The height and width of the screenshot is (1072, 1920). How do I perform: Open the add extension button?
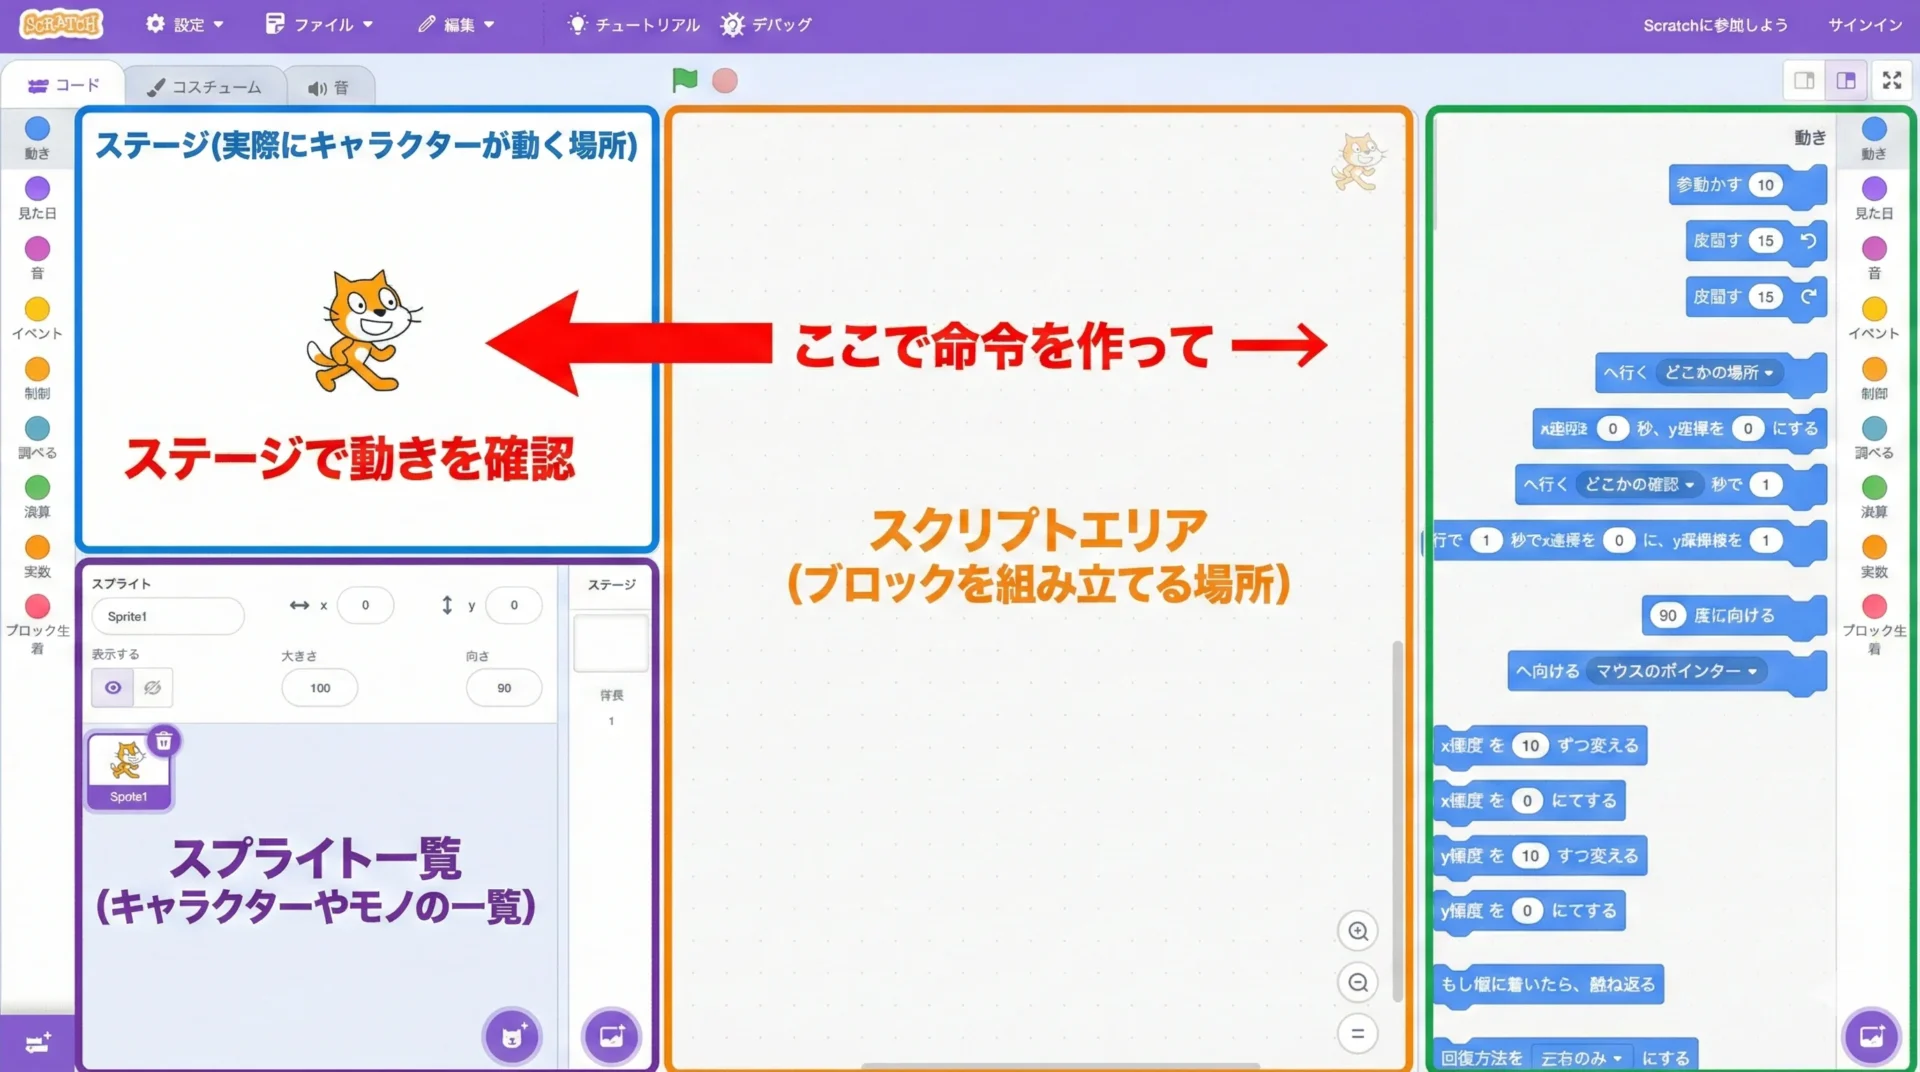(x=37, y=1044)
